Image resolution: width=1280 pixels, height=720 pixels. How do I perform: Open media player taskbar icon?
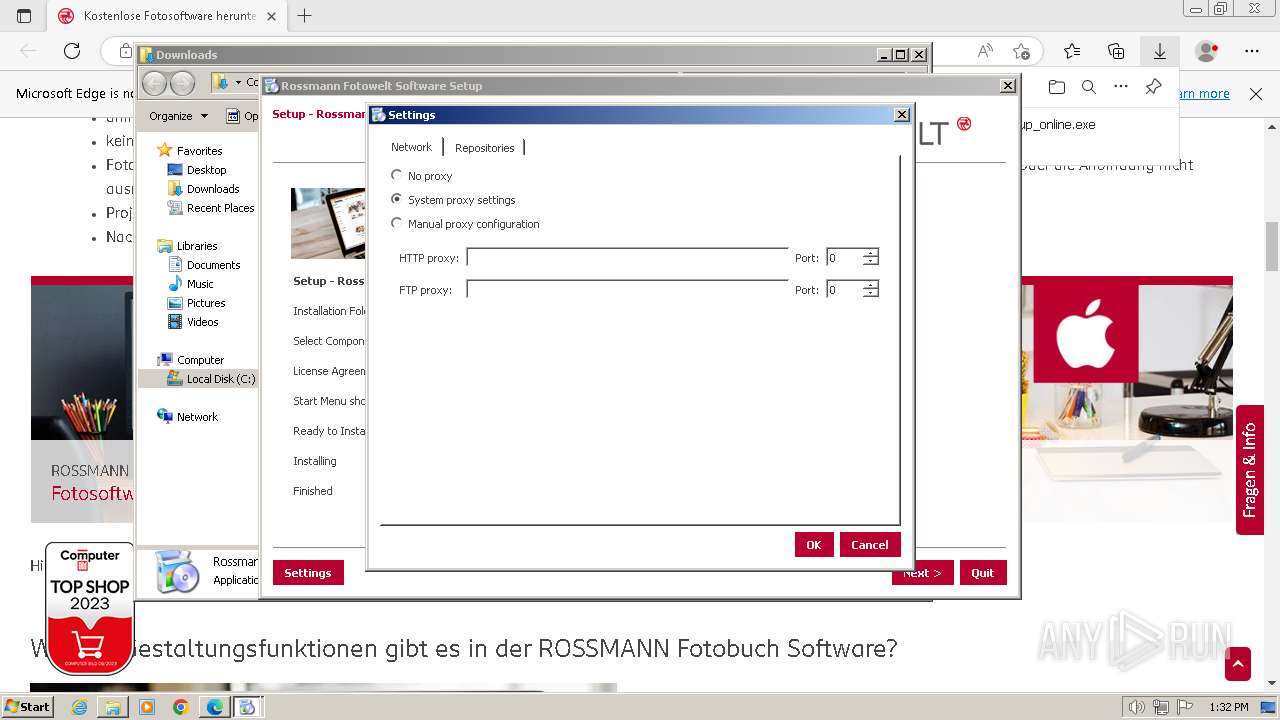[147, 707]
